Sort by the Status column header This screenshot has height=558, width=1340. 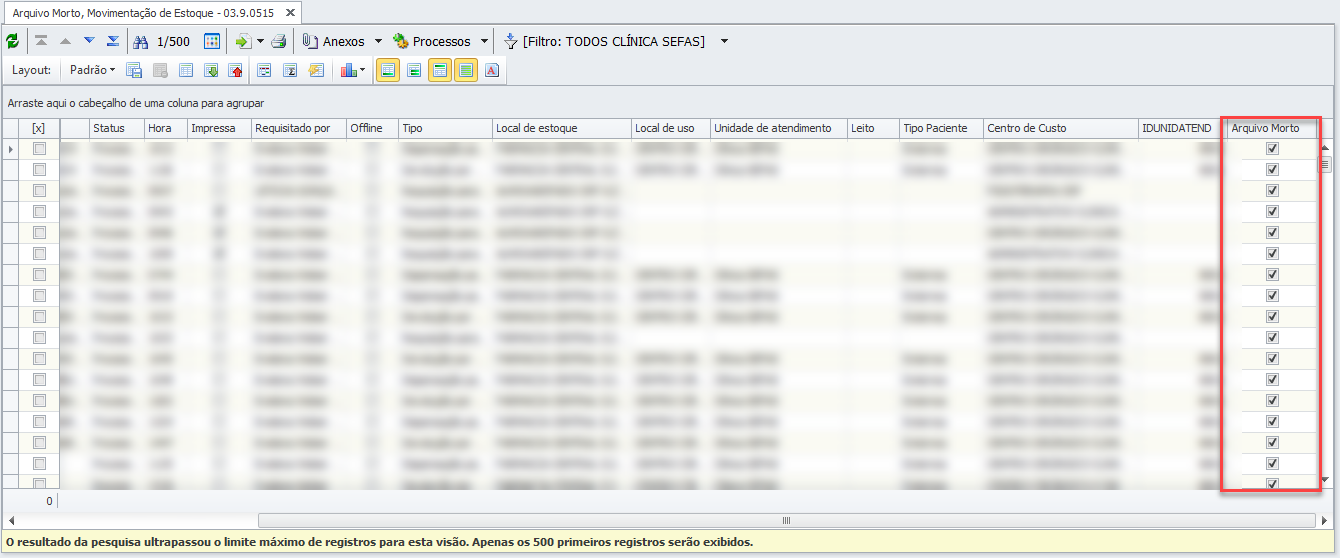point(116,128)
